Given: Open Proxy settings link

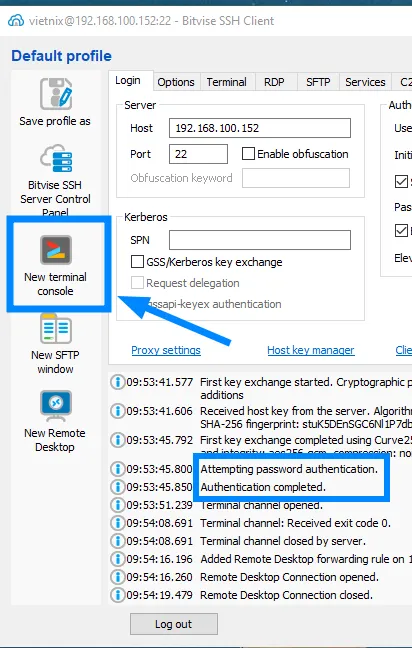Looking at the screenshot, I should coord(166,350).
